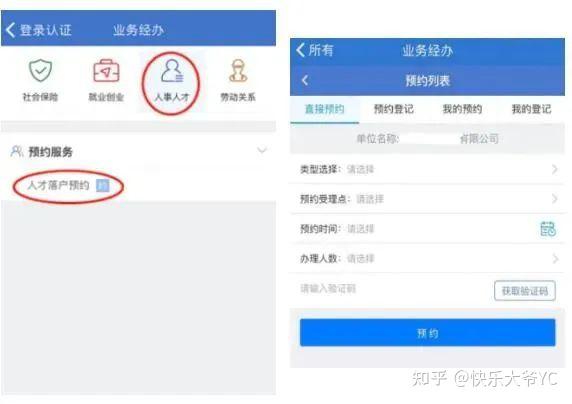Click the 获取验证码 button
The image size is (572, 404).
pyautogui.click(x=525, y=291)
